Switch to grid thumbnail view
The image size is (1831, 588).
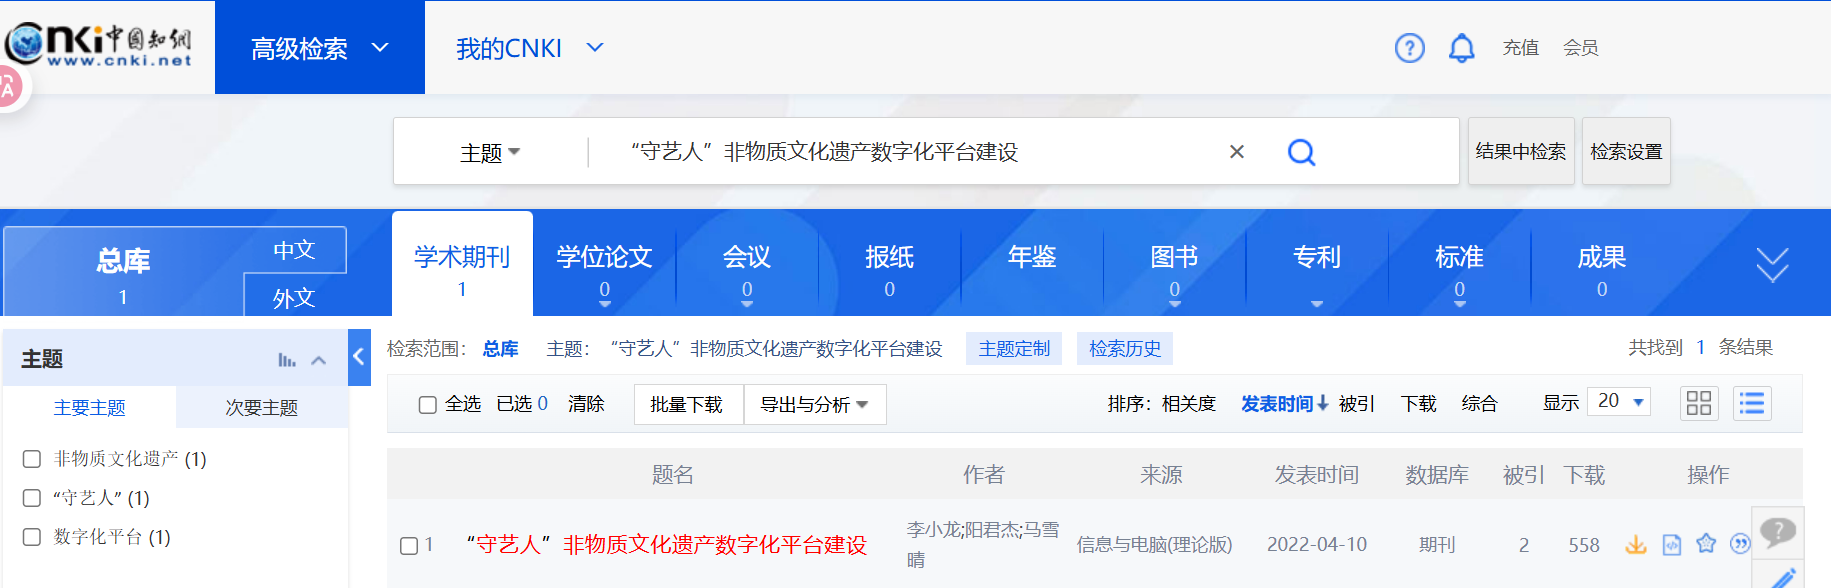click(x=1698, y=403)
